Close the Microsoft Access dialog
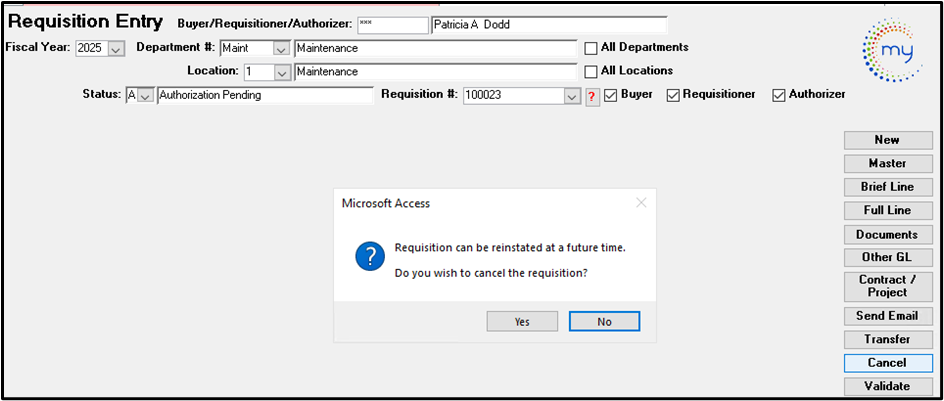 (x=641, y=203)
